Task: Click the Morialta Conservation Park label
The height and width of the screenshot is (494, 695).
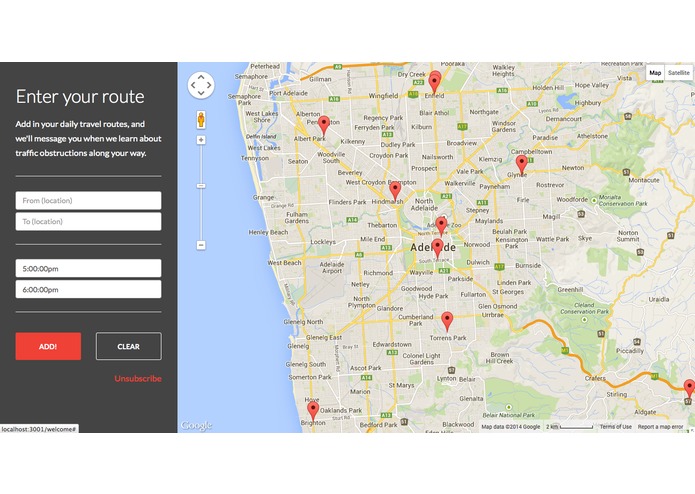Action: [x=623, y=200]
